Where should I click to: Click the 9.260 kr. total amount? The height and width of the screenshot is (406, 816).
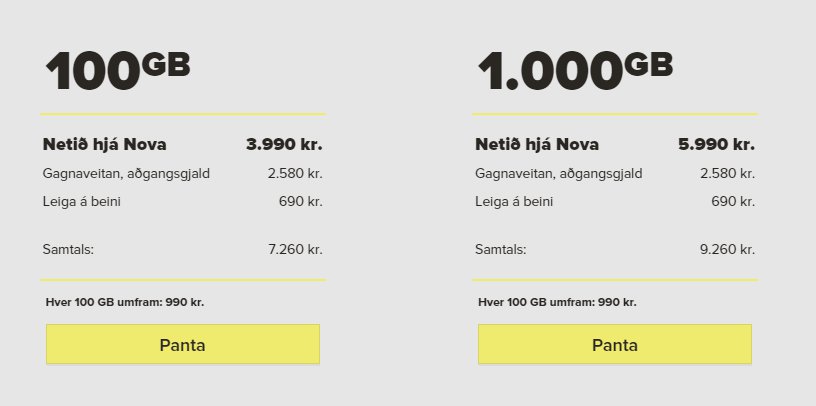click(x=727, y=249)
